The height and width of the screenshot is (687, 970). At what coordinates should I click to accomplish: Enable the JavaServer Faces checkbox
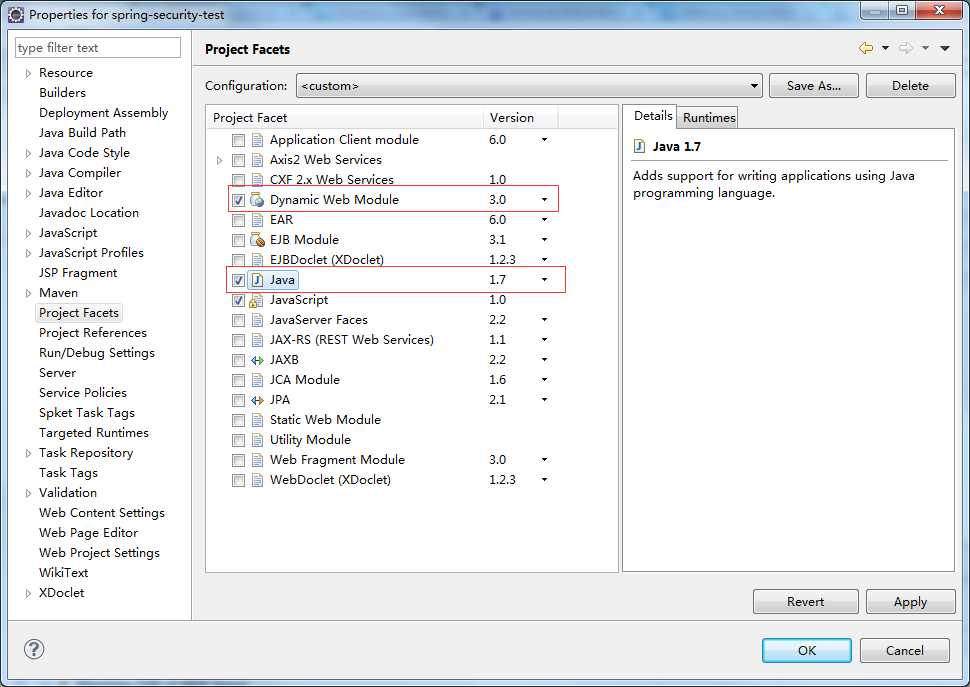(238, 320)
